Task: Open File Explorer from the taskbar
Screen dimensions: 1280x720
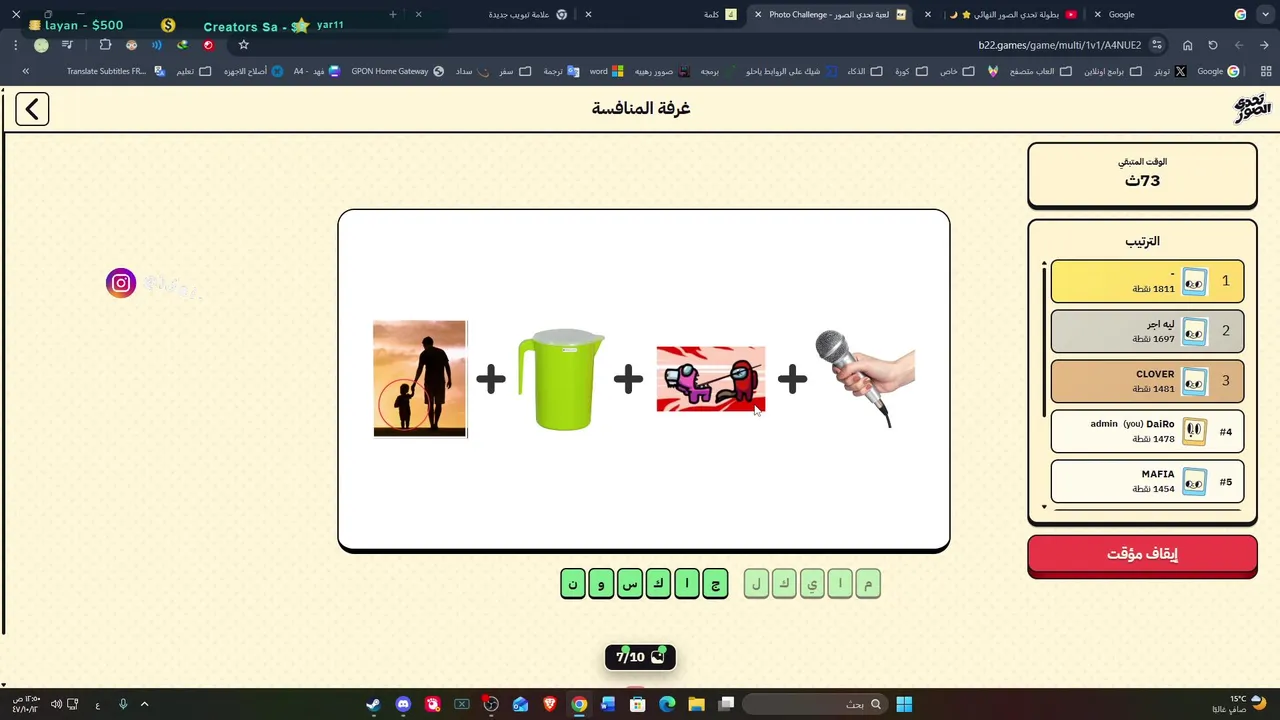Action: (696, 704)
